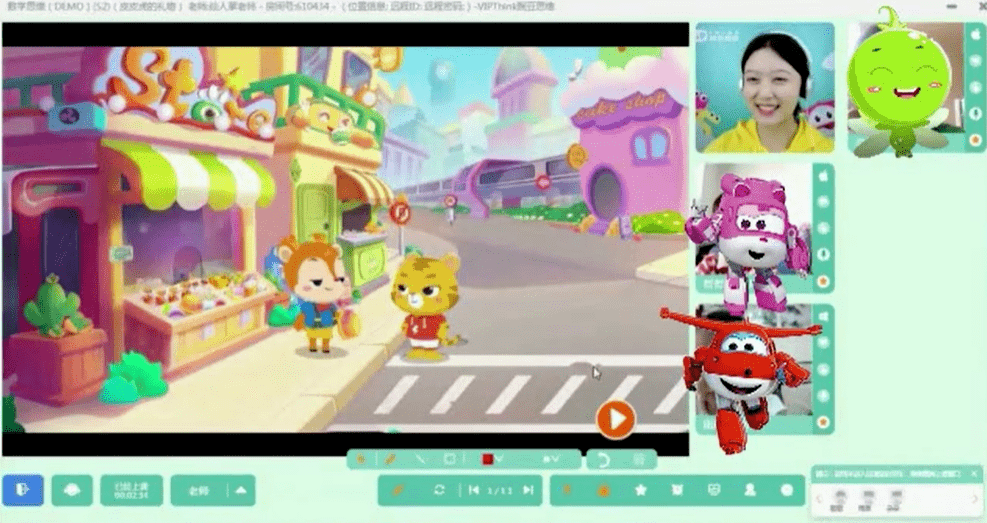Image resolution: width=987 pixels, height=523 pixels.
Task: Click the class elapsed time display
Action: click(x=132, y=490)
